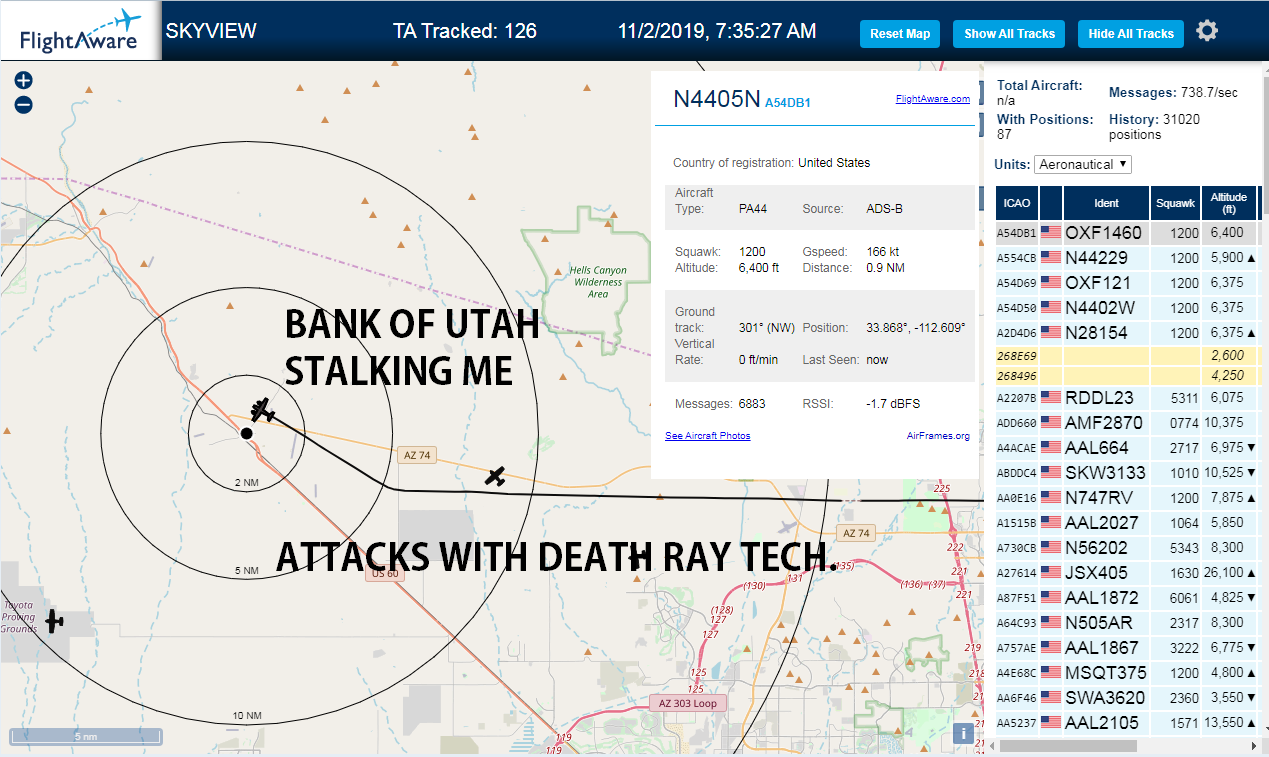
Task: Sort table by ICAO column header
Action: tap(1017, 203)
